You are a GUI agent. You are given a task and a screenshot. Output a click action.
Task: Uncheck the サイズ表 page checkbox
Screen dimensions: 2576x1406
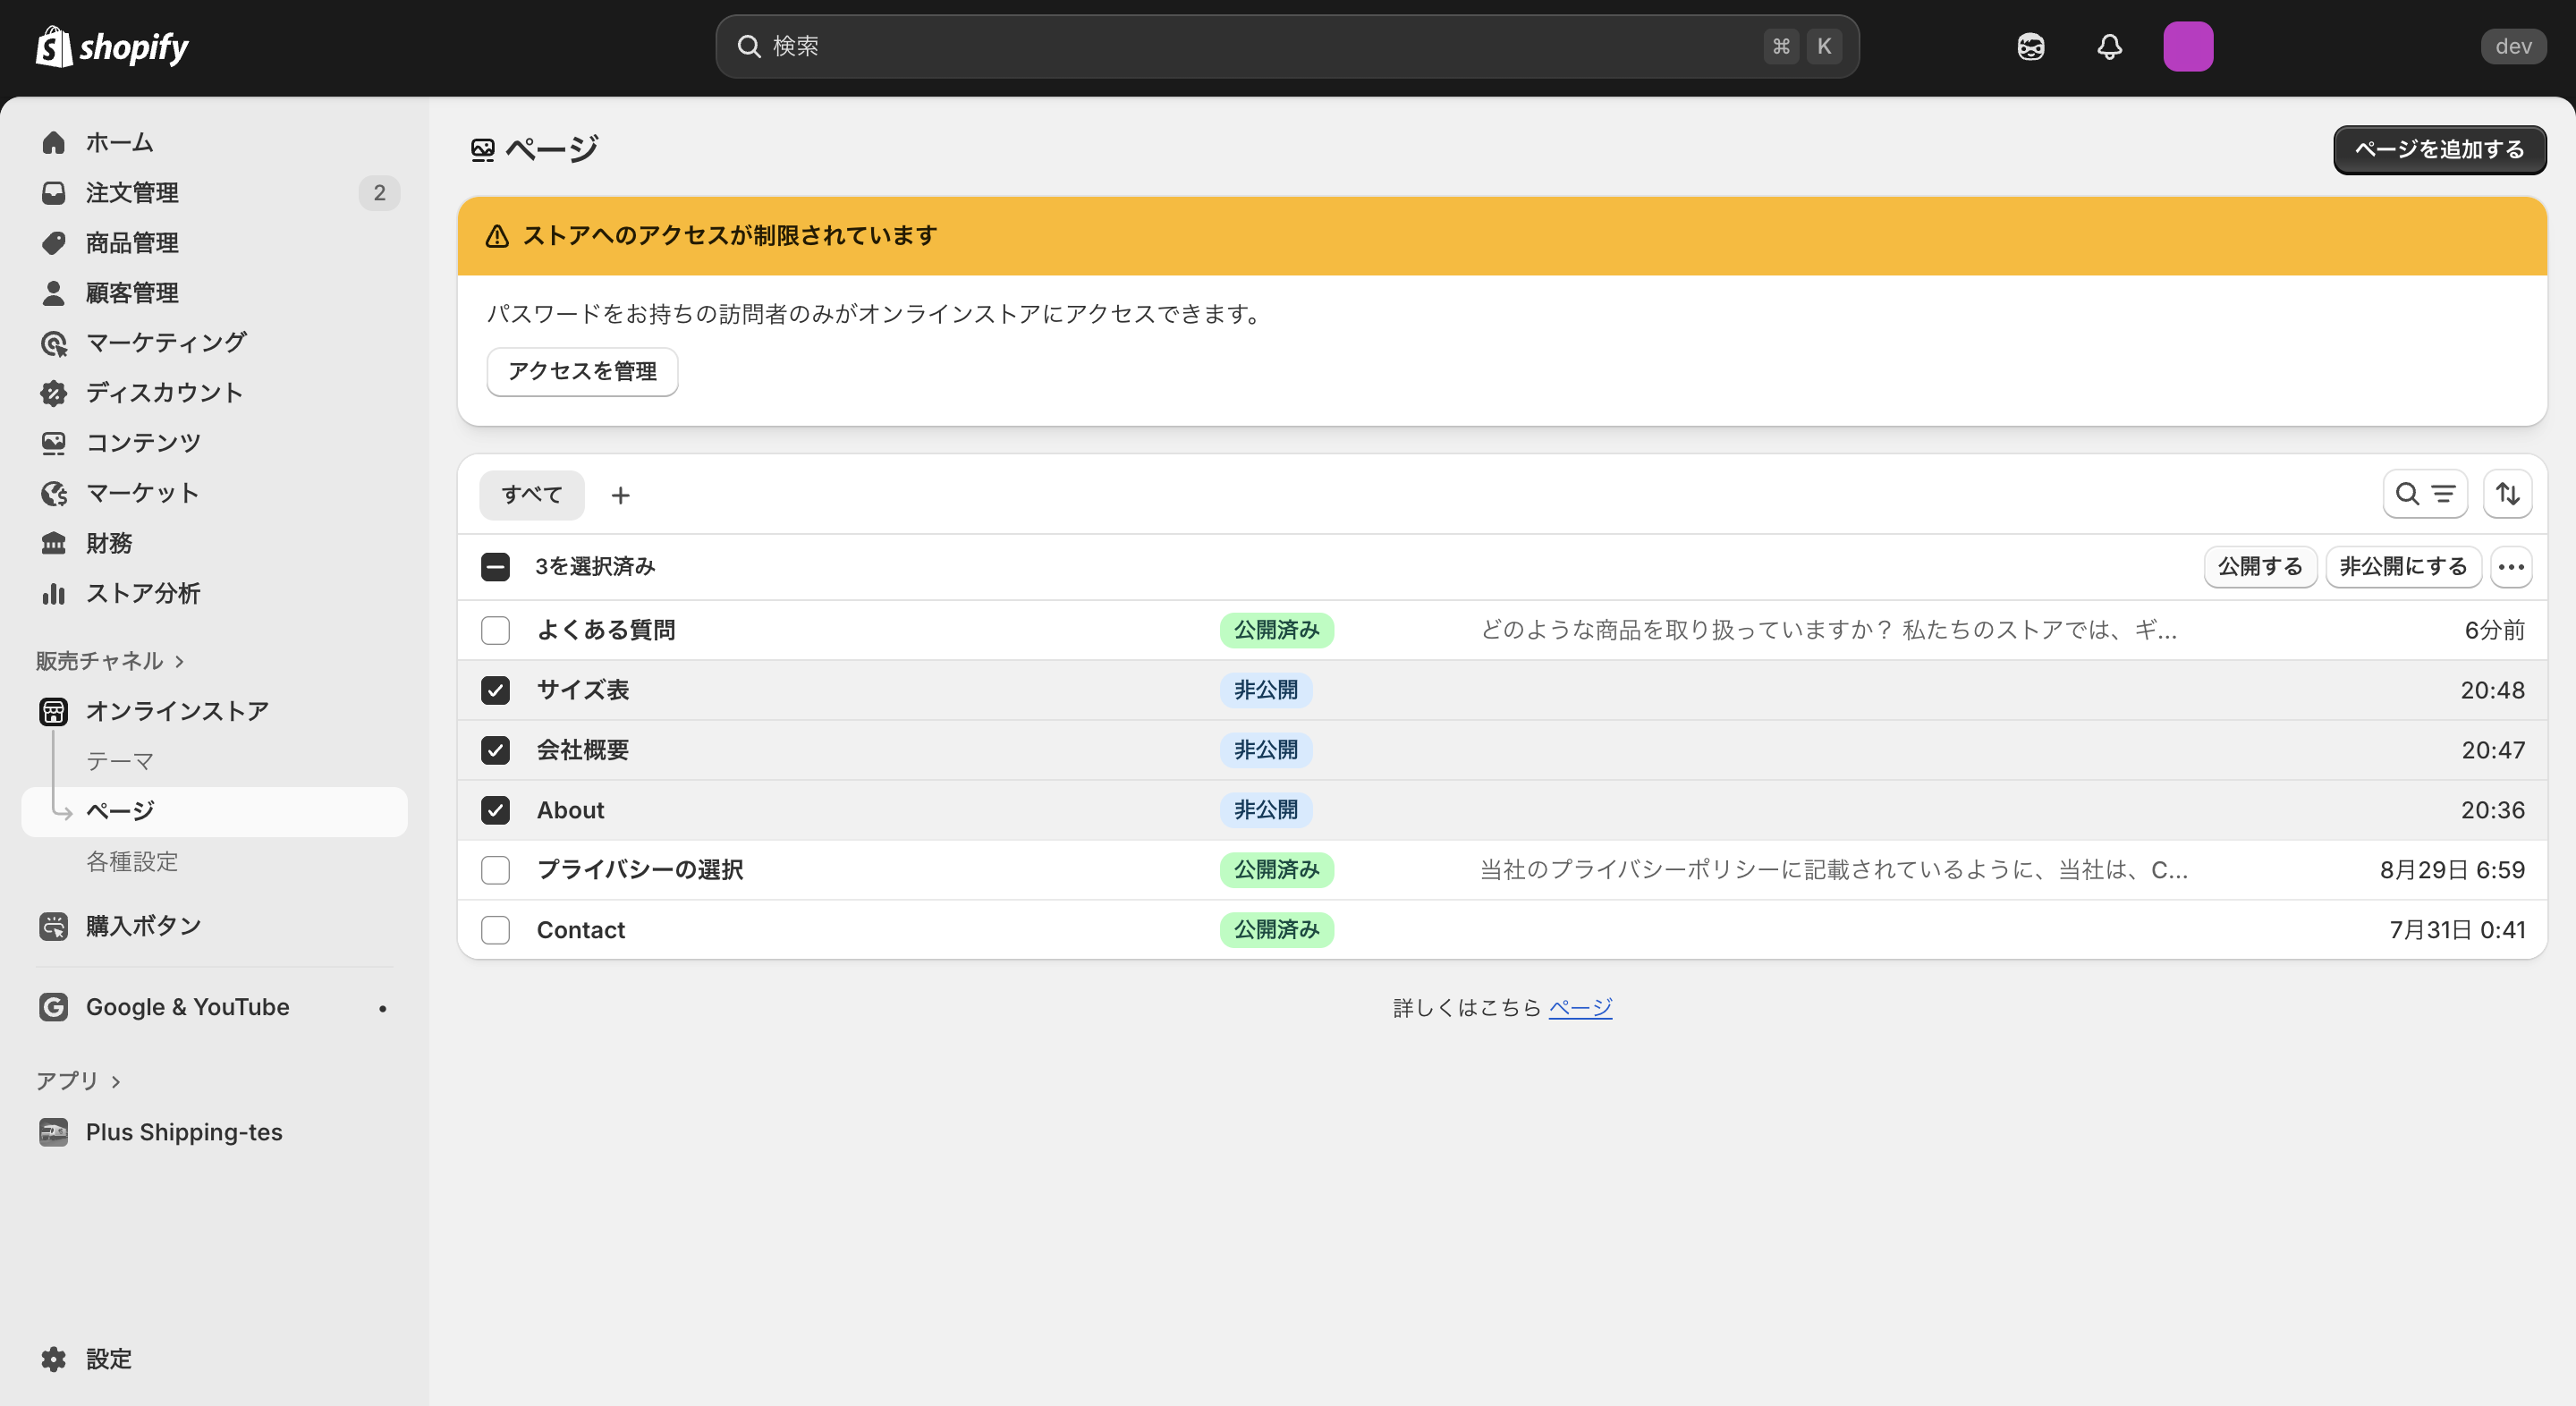(495, 690)
